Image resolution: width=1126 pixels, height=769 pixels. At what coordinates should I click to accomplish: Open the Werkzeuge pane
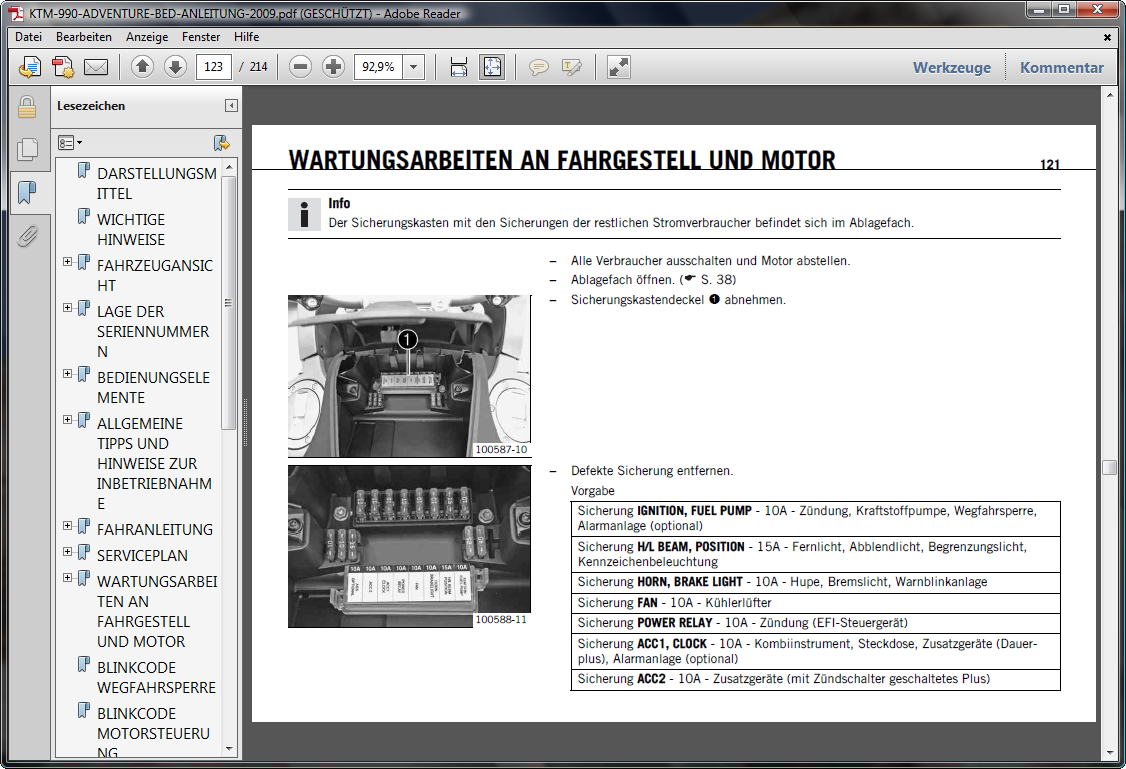[x=951, y=68]
